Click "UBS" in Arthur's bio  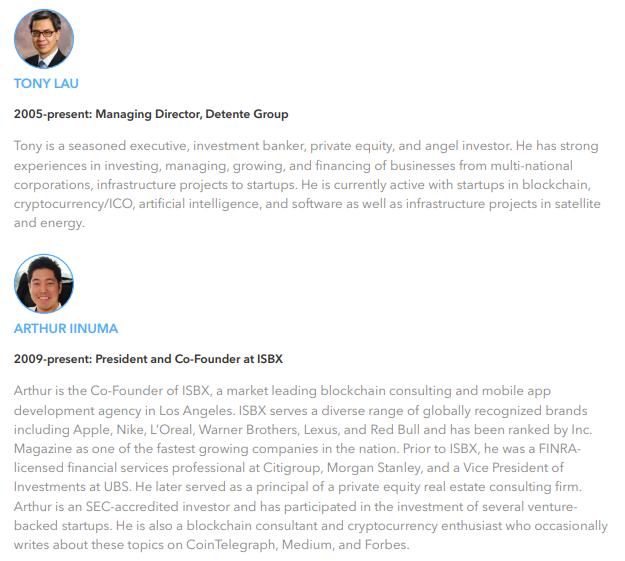(116, 487)
